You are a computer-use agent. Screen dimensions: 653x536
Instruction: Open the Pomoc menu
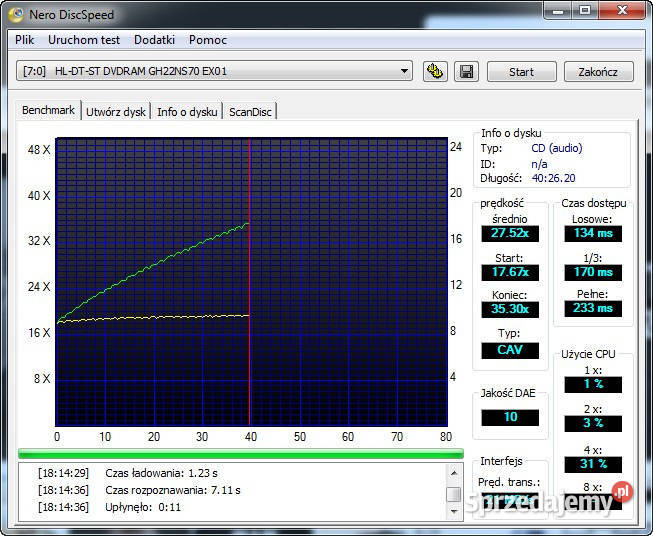point(208,40)
